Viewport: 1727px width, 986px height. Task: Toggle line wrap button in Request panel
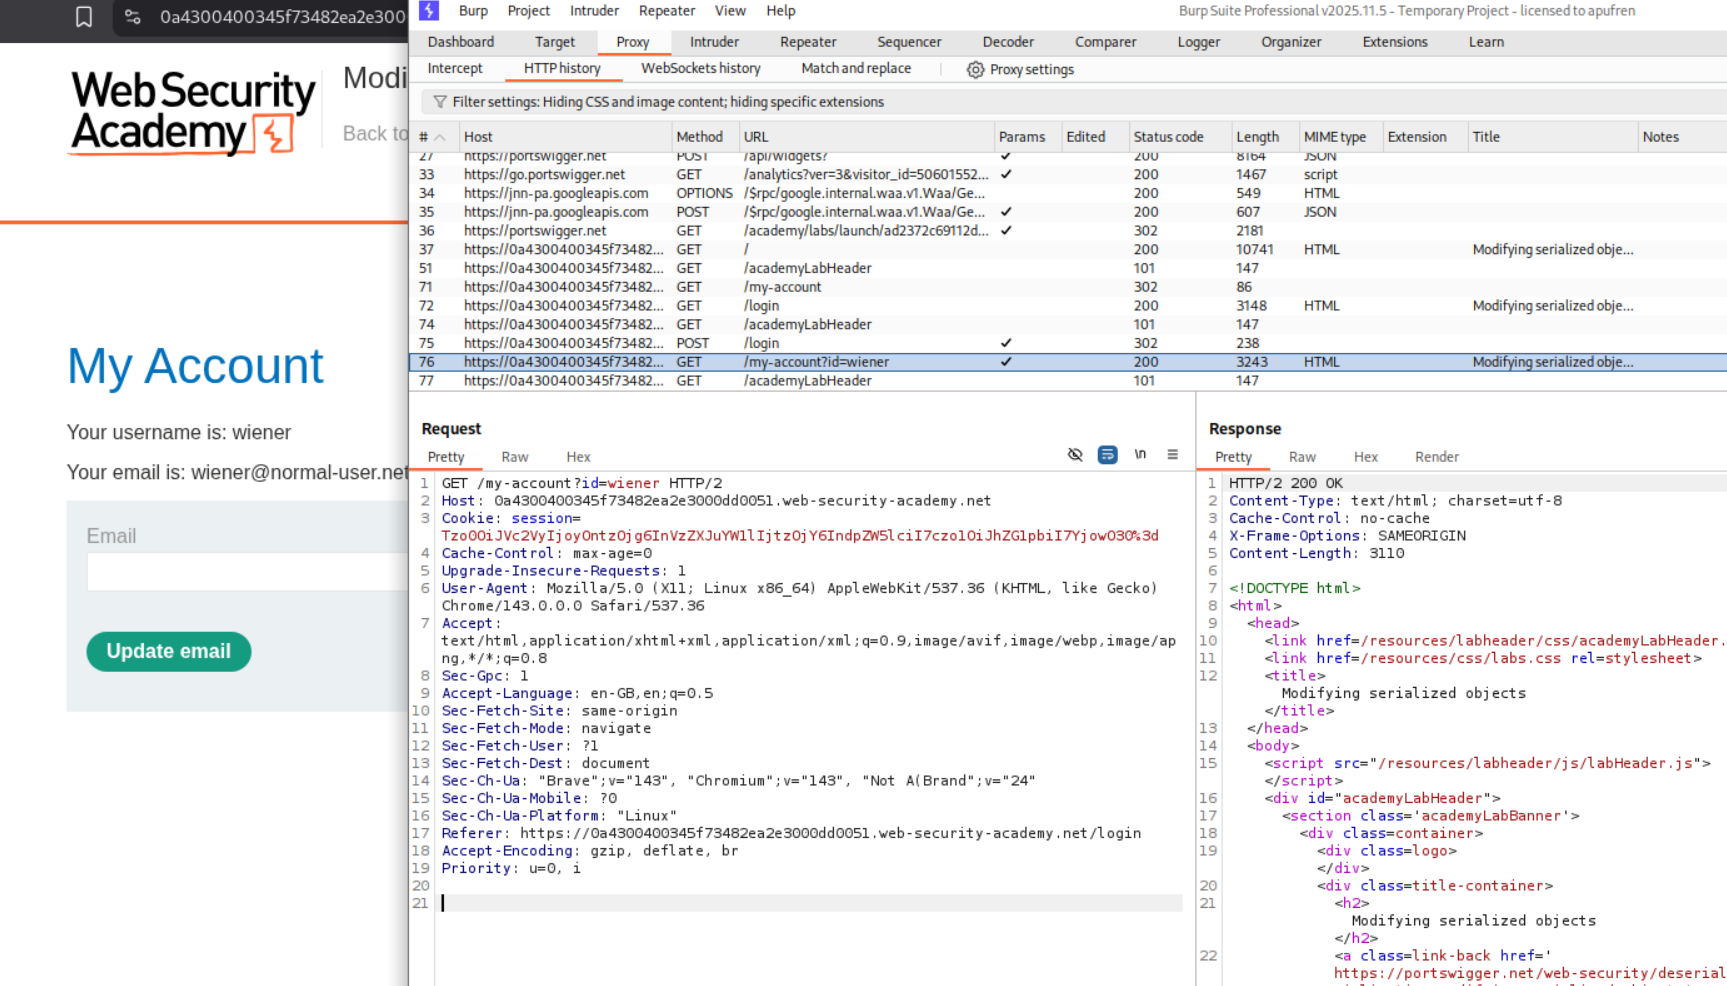tap(1107, 455)
